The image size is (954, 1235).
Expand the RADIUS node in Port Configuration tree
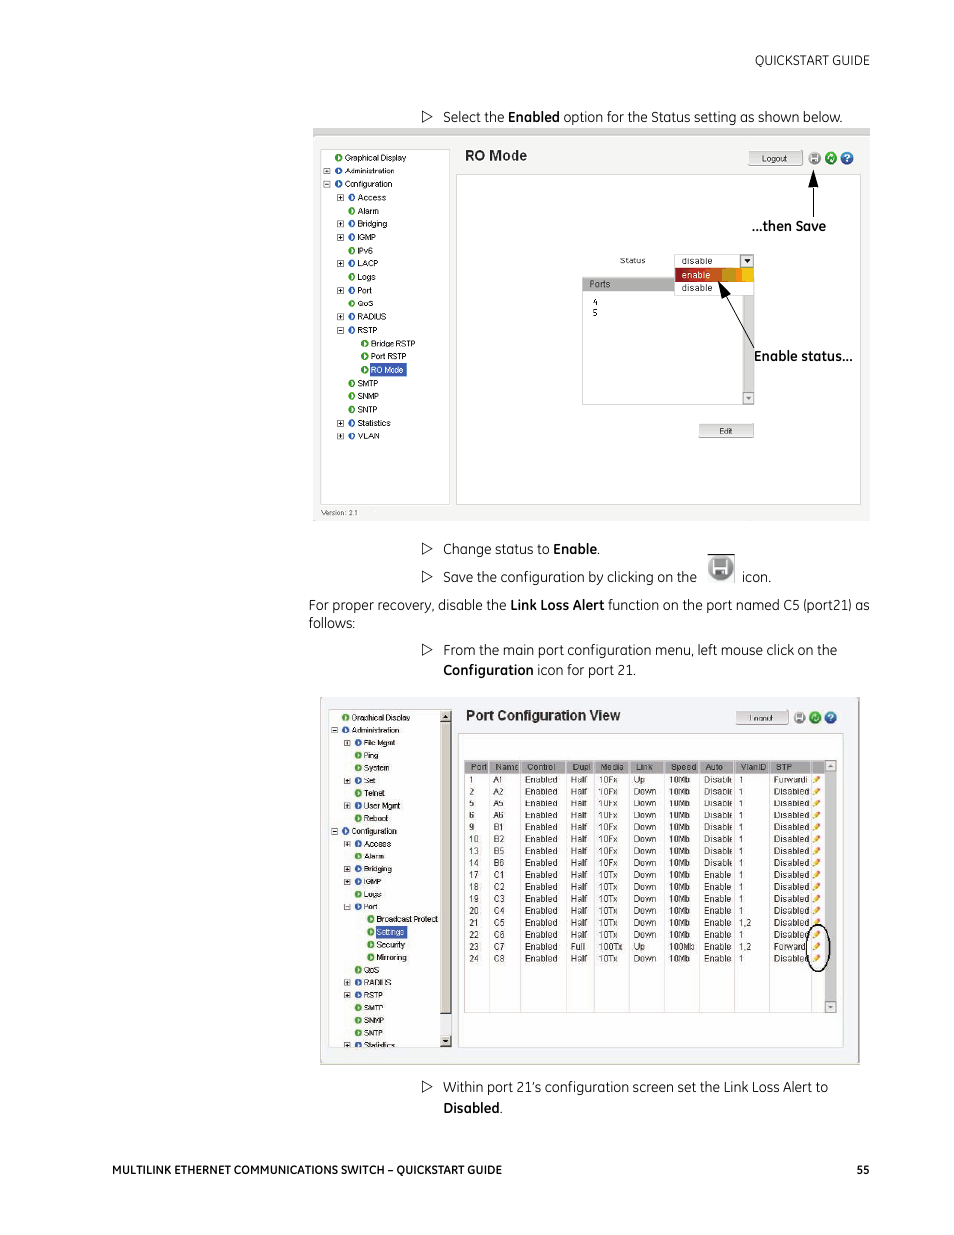tap(347, 983)
